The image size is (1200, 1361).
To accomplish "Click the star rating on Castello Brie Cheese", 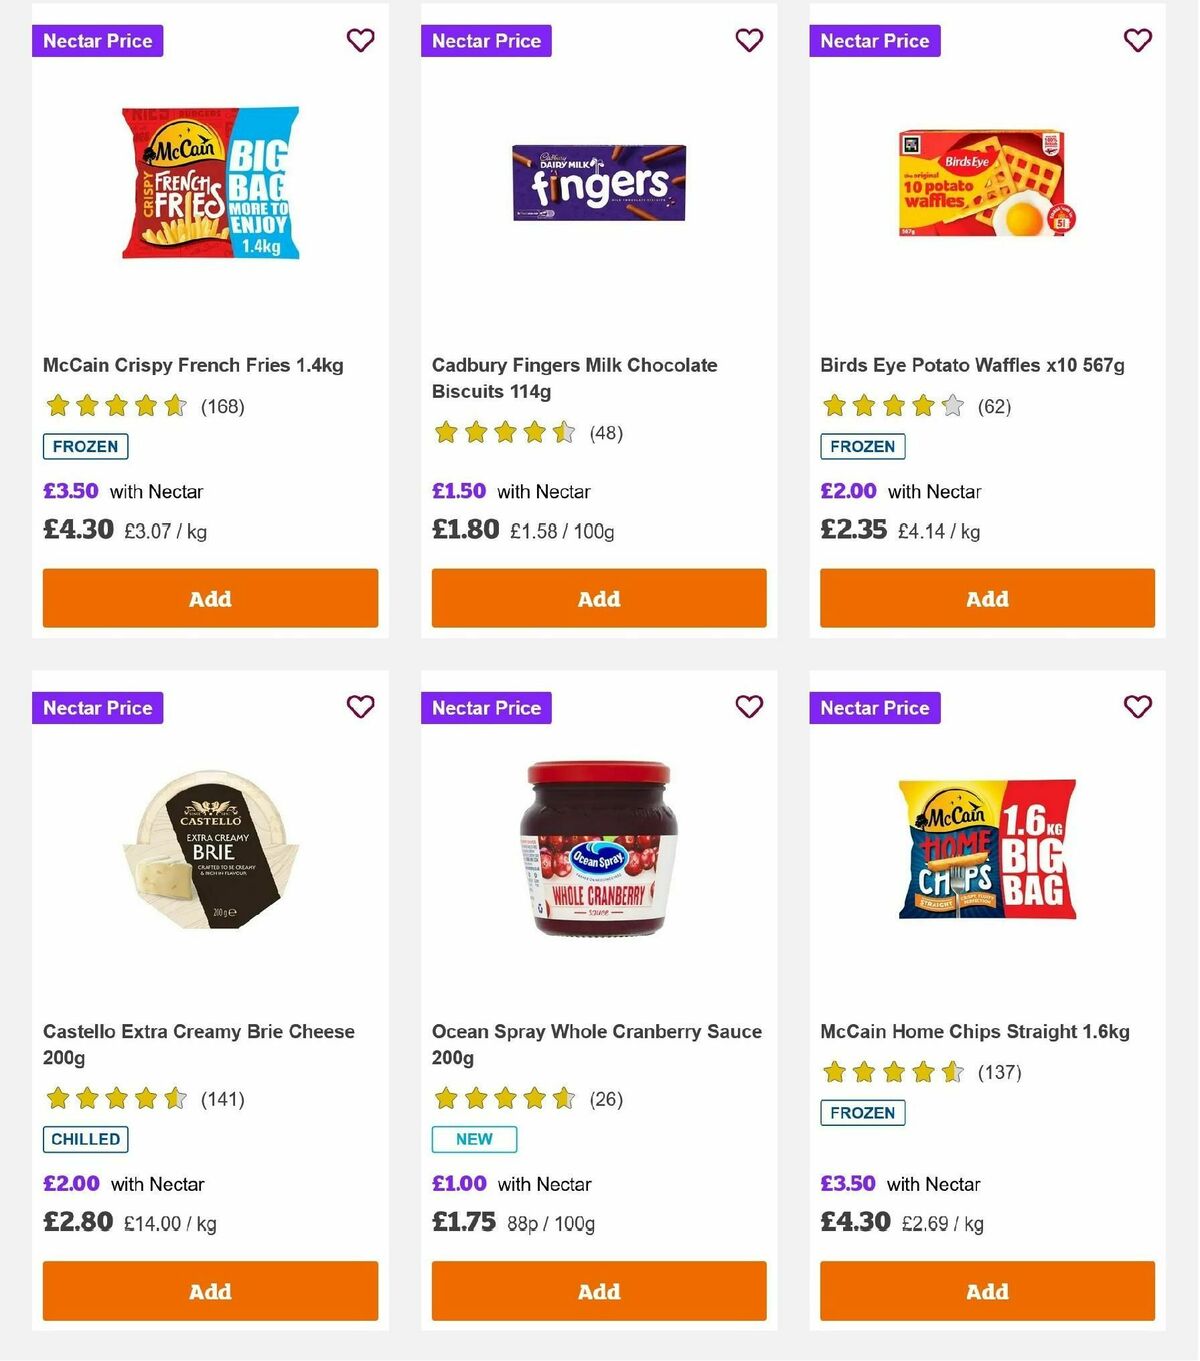I will click(x=114, y=1098).
